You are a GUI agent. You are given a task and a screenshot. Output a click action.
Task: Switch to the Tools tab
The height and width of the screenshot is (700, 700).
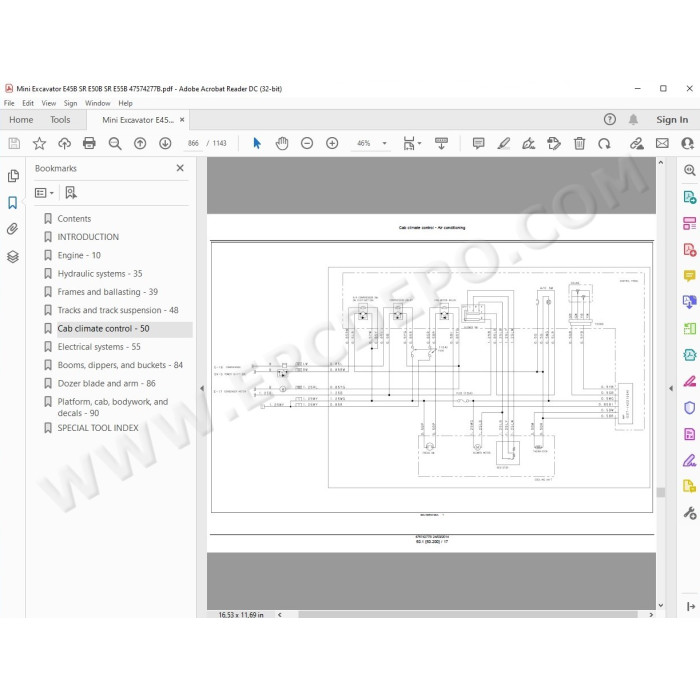click(x=60, y=120)
